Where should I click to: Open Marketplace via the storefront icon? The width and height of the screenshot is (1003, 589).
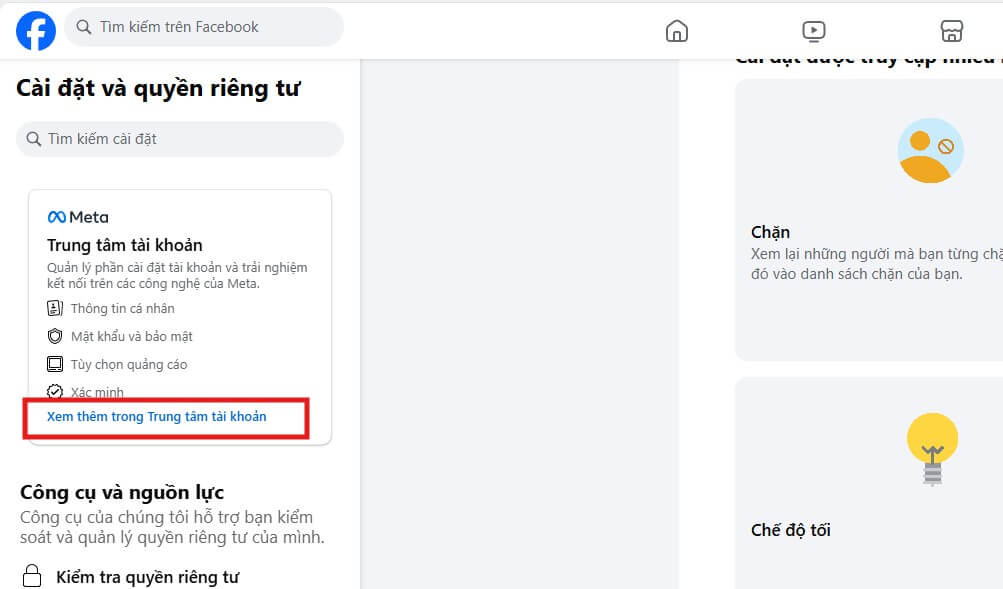point(951,31)
